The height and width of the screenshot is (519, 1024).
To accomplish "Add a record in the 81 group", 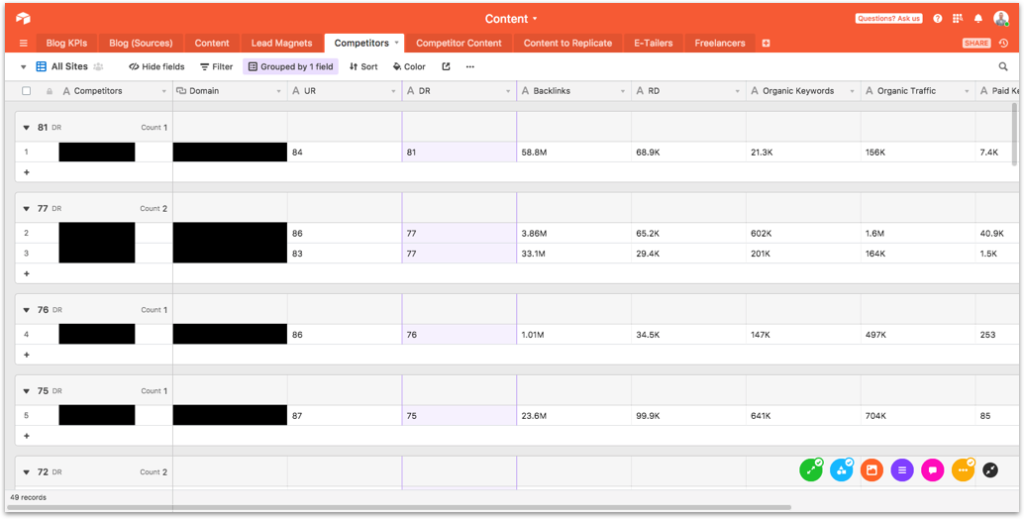I will coord(27,172).
